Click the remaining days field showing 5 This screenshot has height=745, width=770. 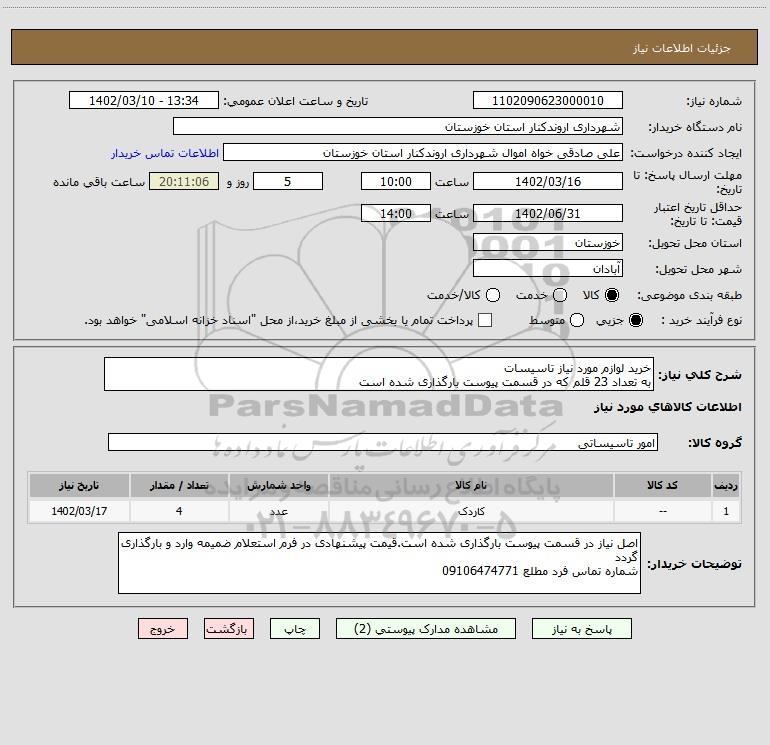point(288,181)
